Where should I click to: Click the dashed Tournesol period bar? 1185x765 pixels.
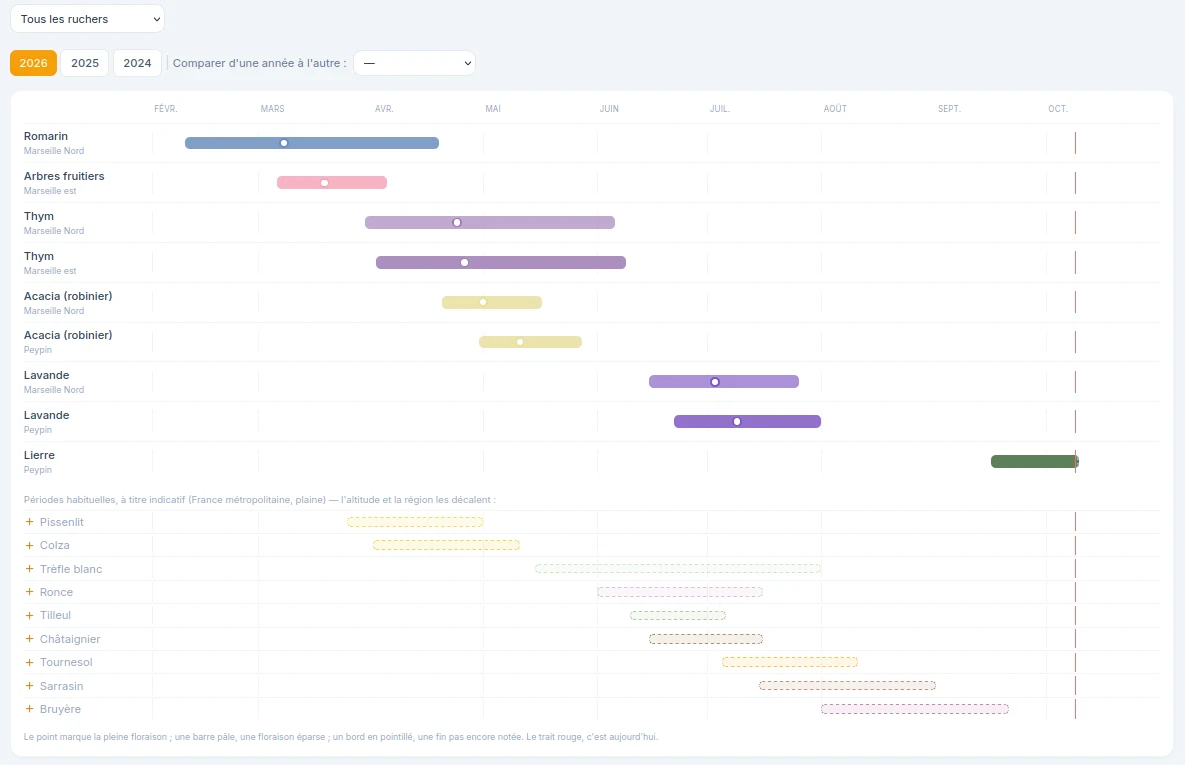(x=790, y=662)
